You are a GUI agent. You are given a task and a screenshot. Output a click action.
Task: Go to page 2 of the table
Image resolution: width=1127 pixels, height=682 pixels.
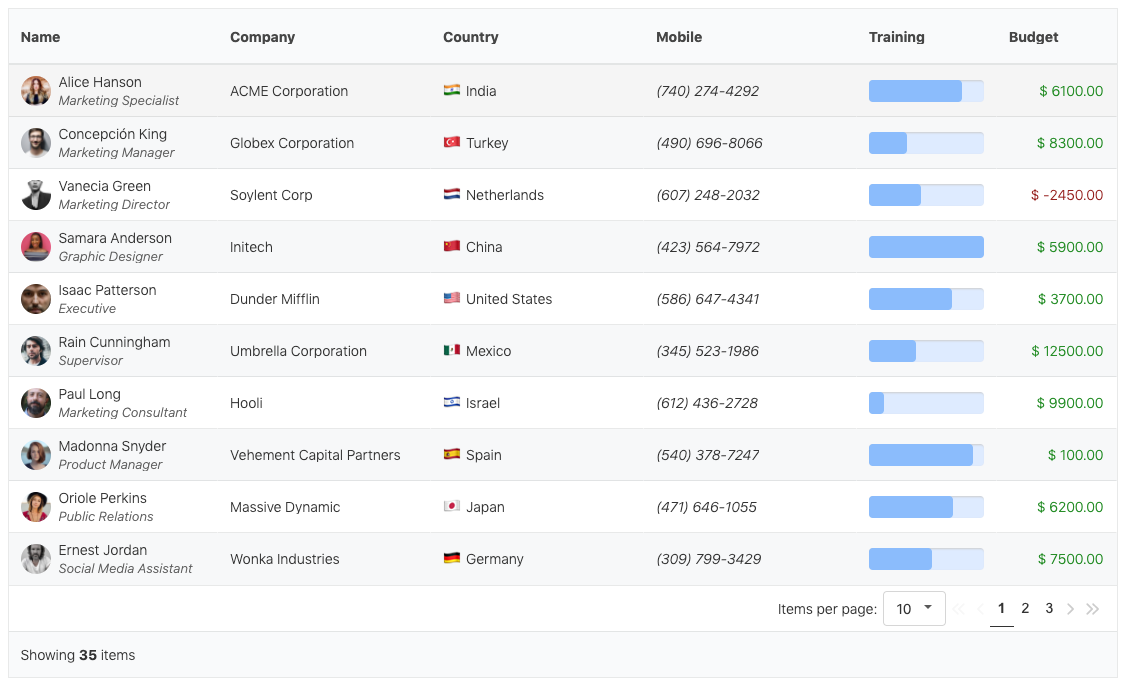1025,607
